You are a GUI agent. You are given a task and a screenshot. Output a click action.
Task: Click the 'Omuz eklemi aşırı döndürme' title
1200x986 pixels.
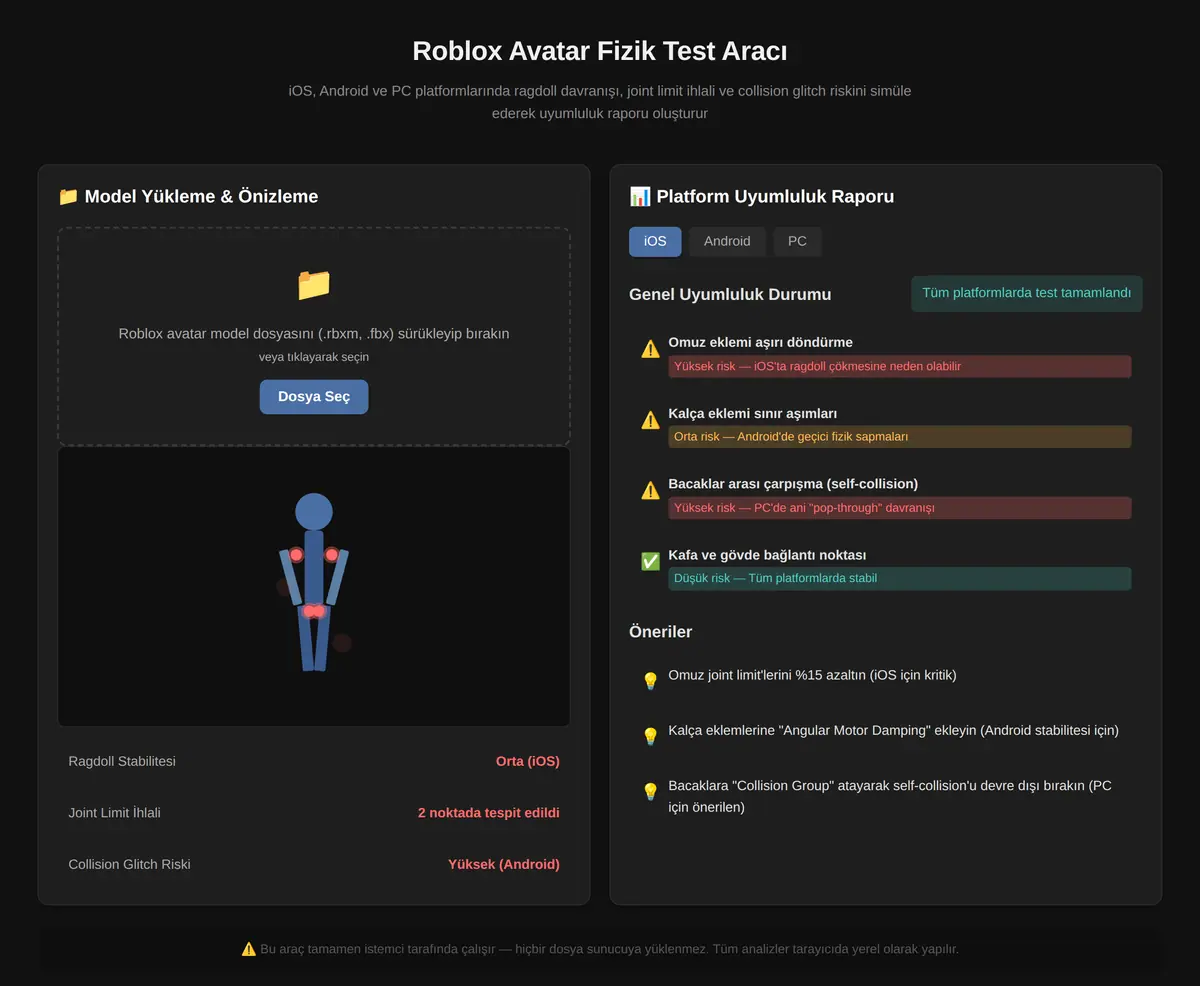click(761, 342)
